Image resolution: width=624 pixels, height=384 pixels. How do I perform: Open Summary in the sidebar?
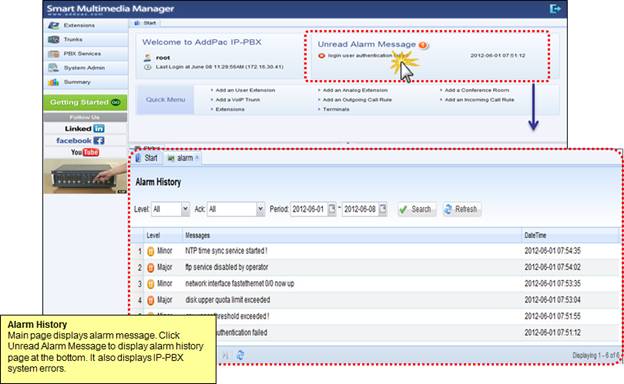coord(86,82)
